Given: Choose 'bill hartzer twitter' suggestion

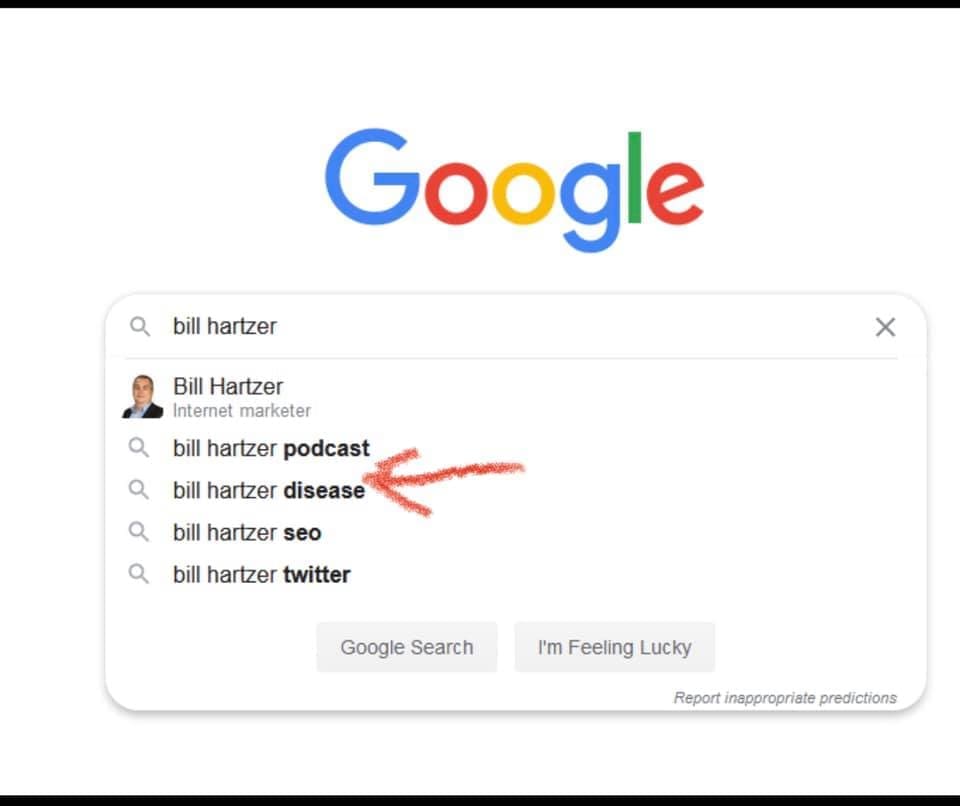Looking at the screenshot, I should coord(514,574).
